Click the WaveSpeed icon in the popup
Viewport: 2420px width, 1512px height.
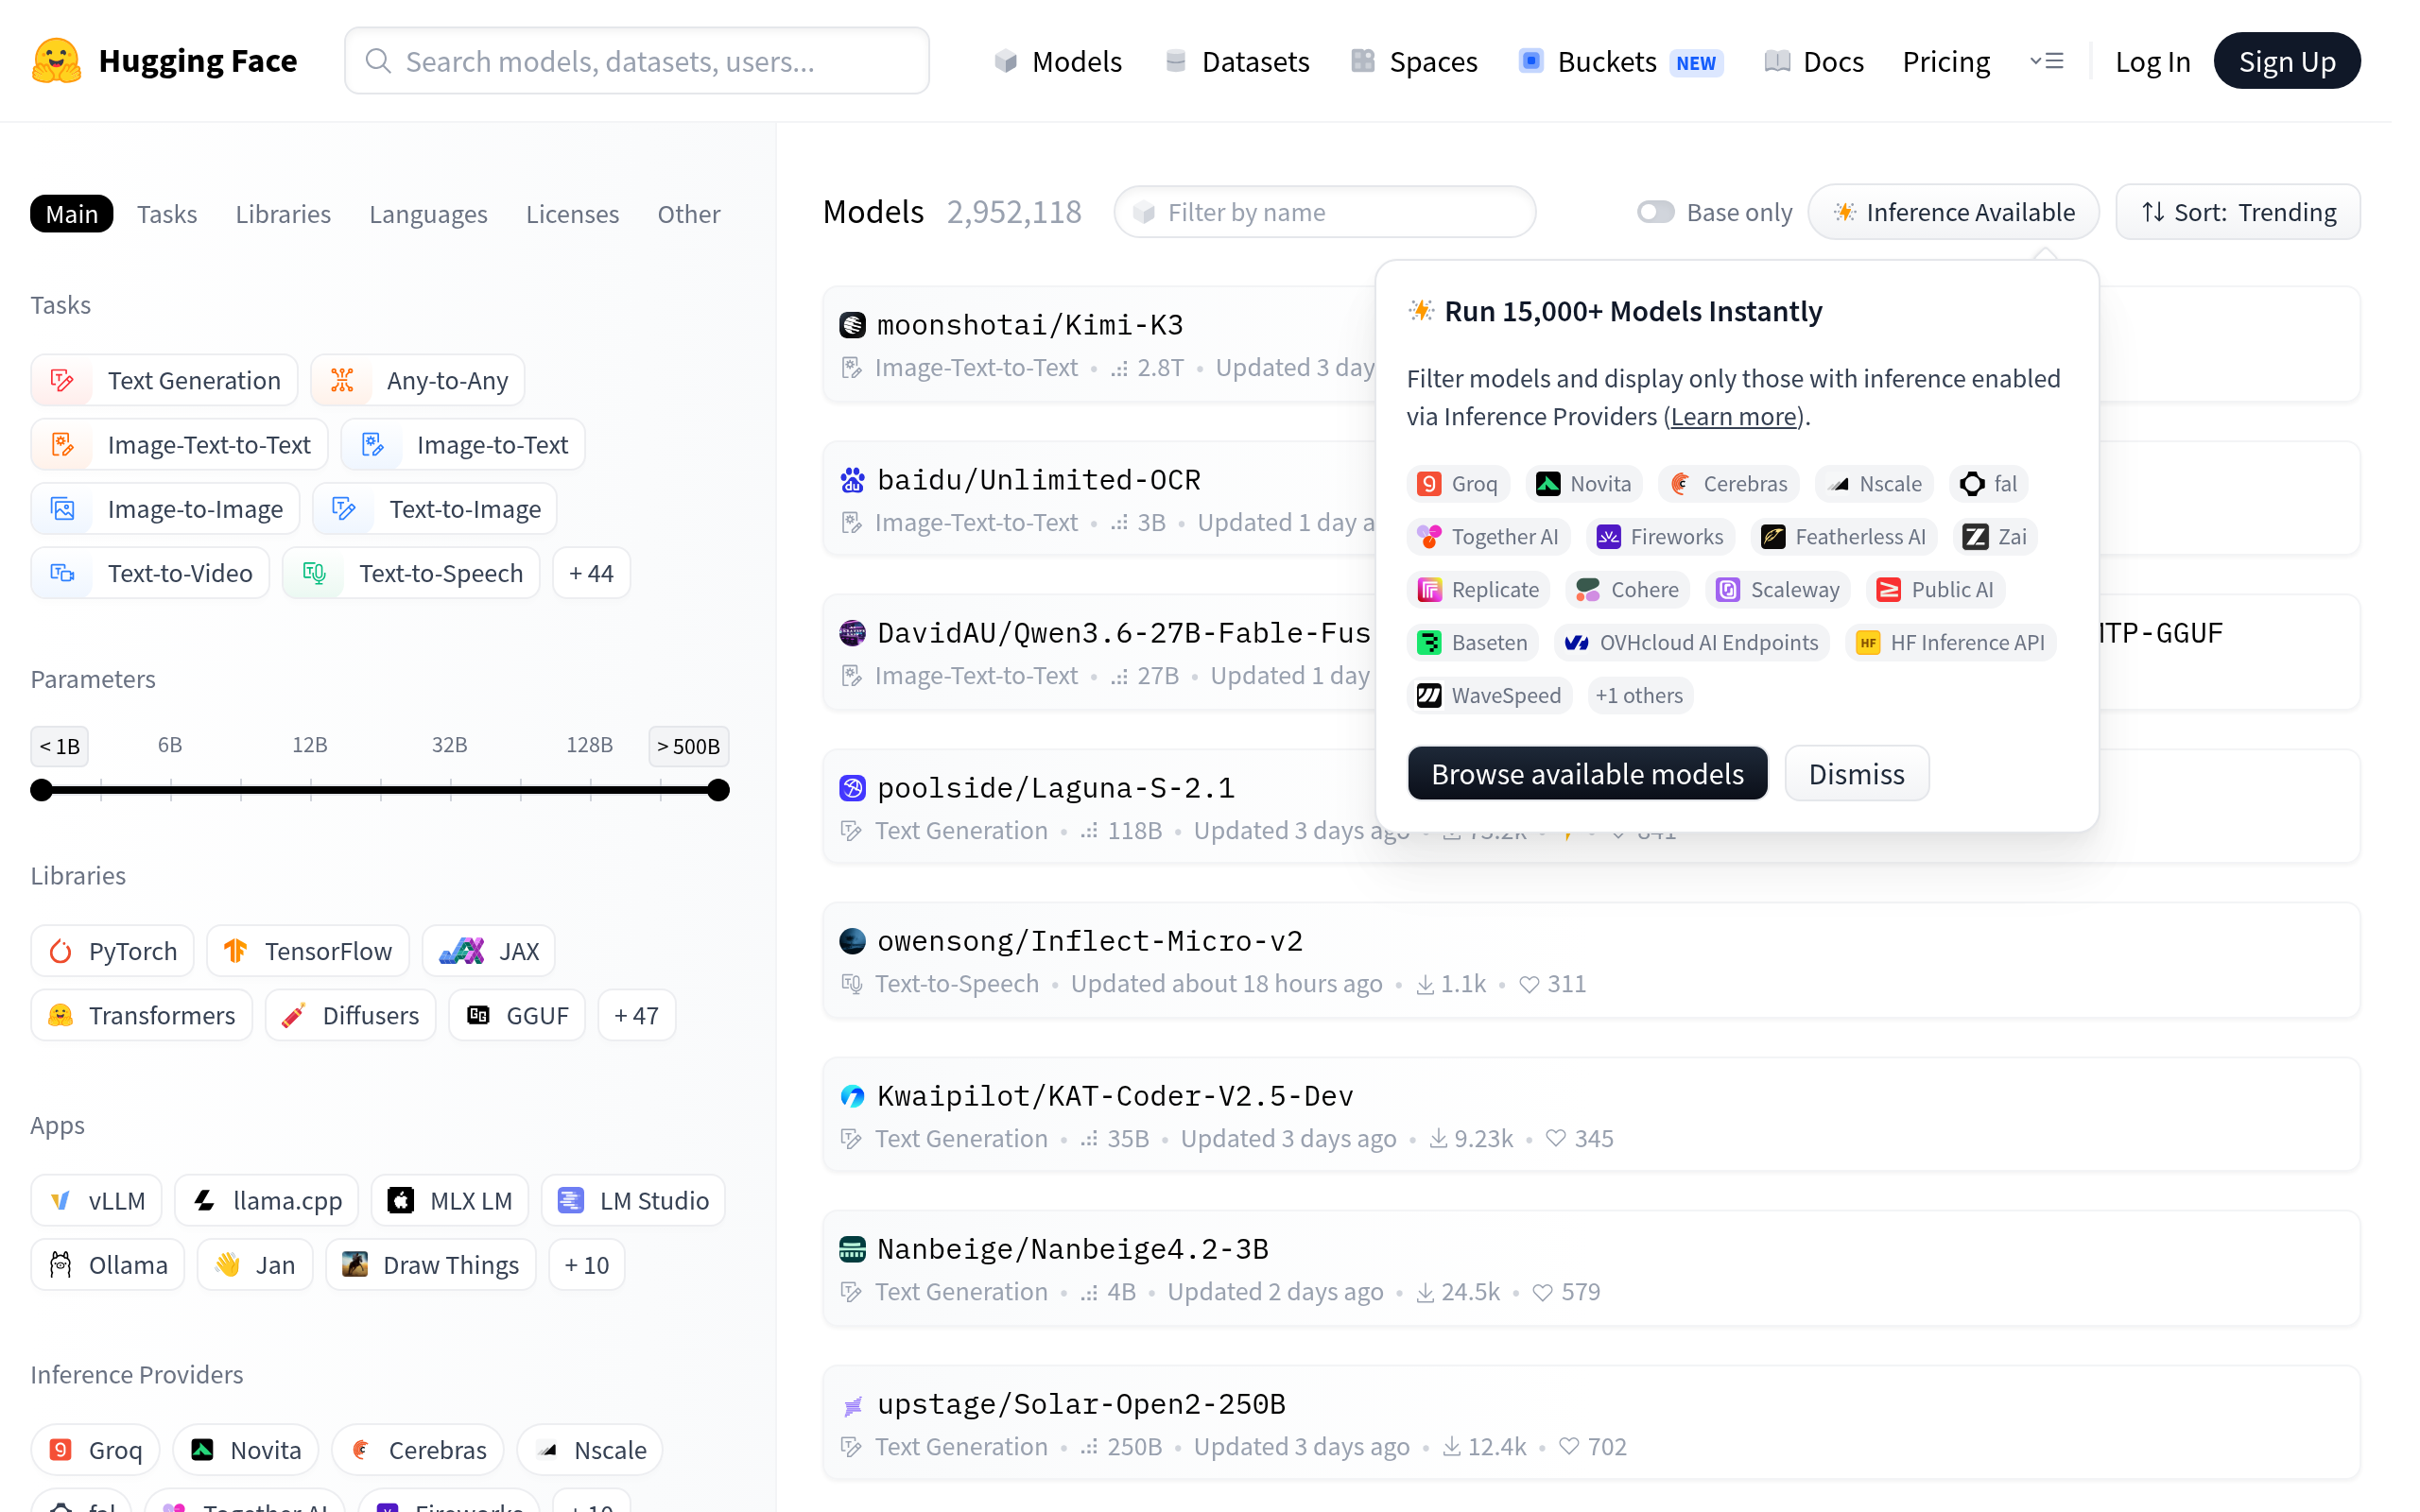click(1429, 696)
